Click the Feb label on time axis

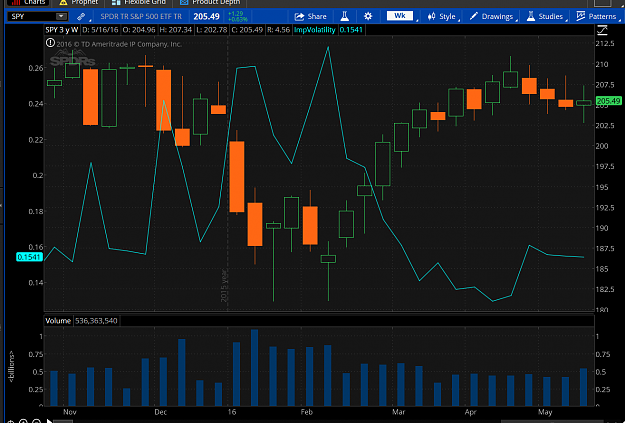307,412
